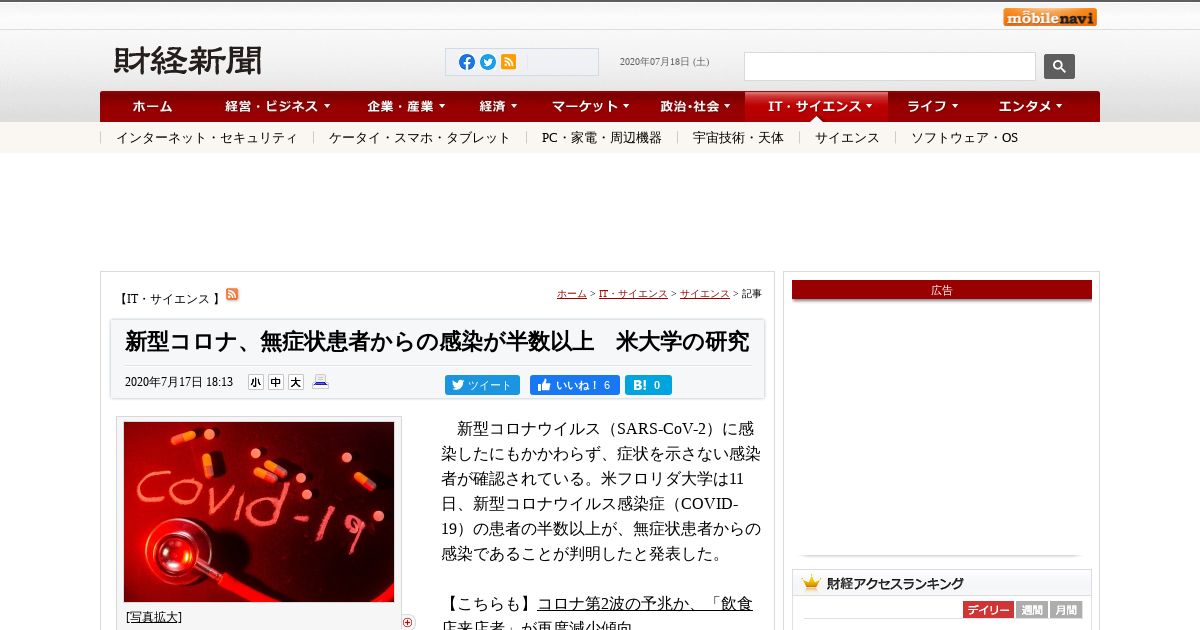Screen dimensions: 1200x630
Task: Open PC・家電・周辺機器 subcategory
Action: pos(602,138)
